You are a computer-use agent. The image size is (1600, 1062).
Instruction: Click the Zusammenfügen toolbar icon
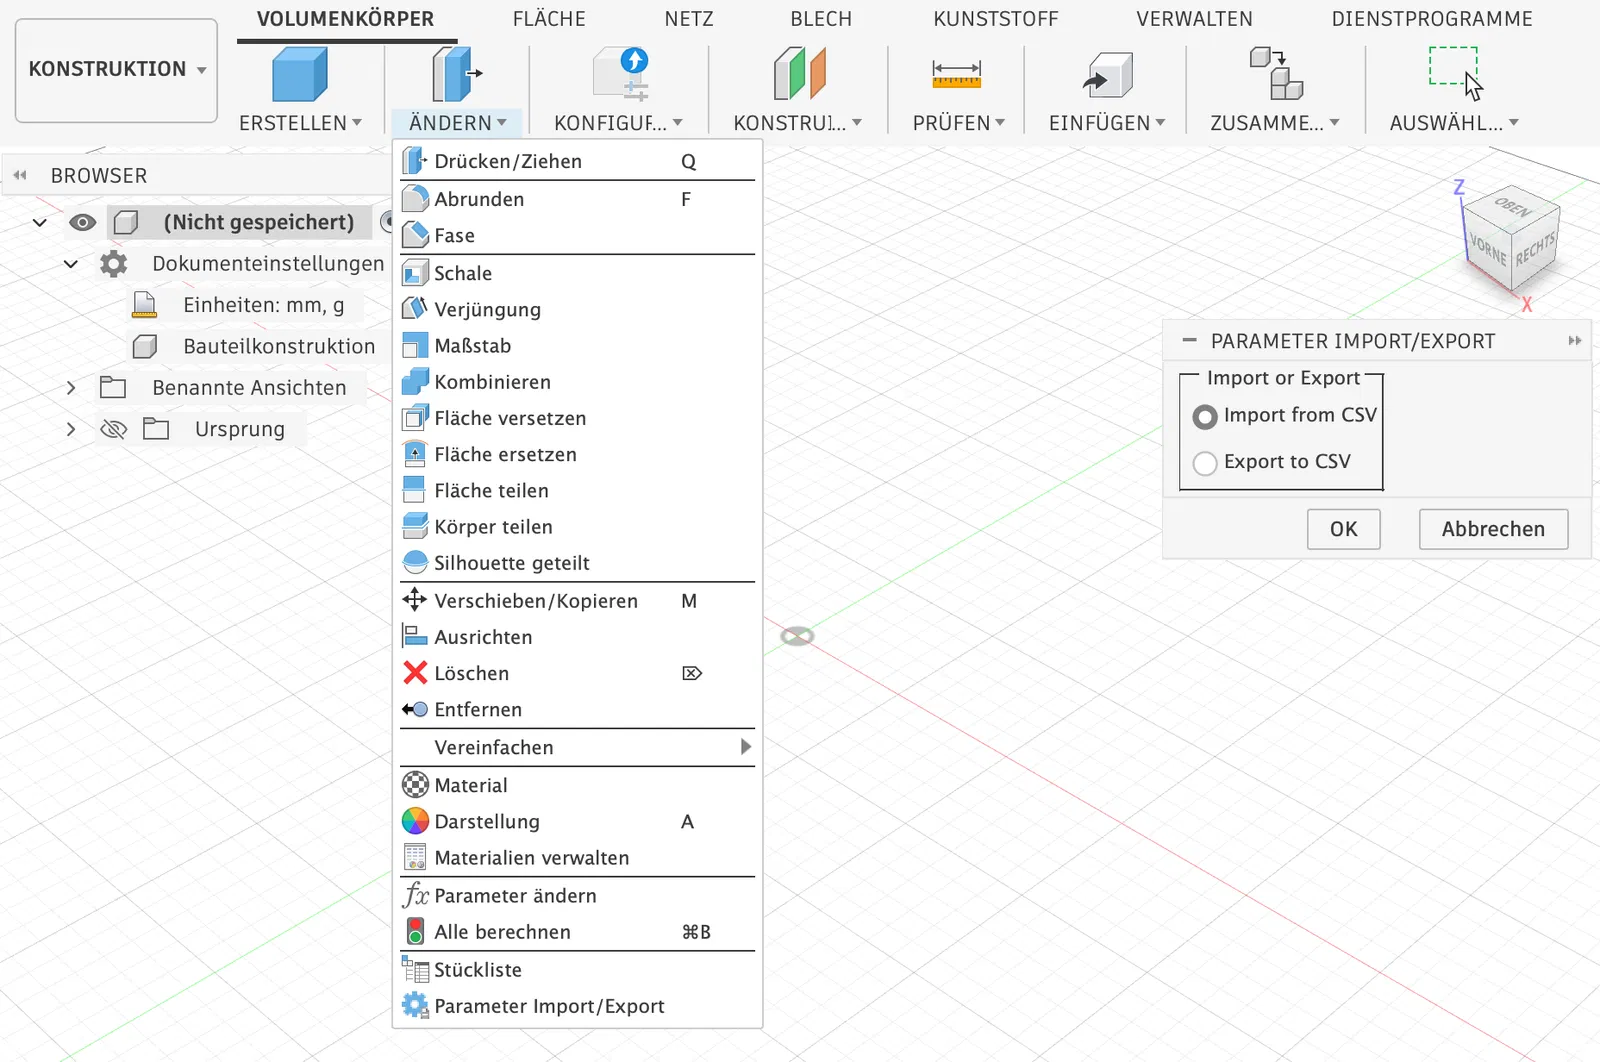point(1276,74)
